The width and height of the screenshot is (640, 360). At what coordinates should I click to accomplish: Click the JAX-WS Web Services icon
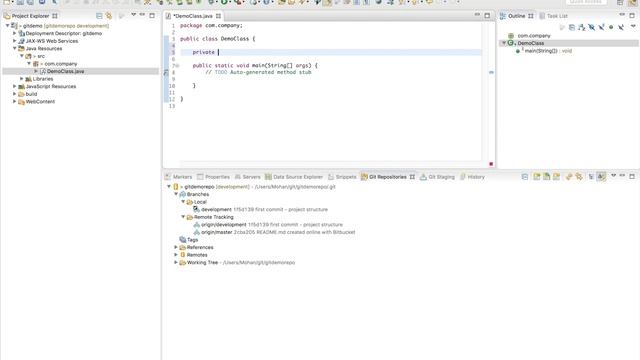(x=22, y=41)
